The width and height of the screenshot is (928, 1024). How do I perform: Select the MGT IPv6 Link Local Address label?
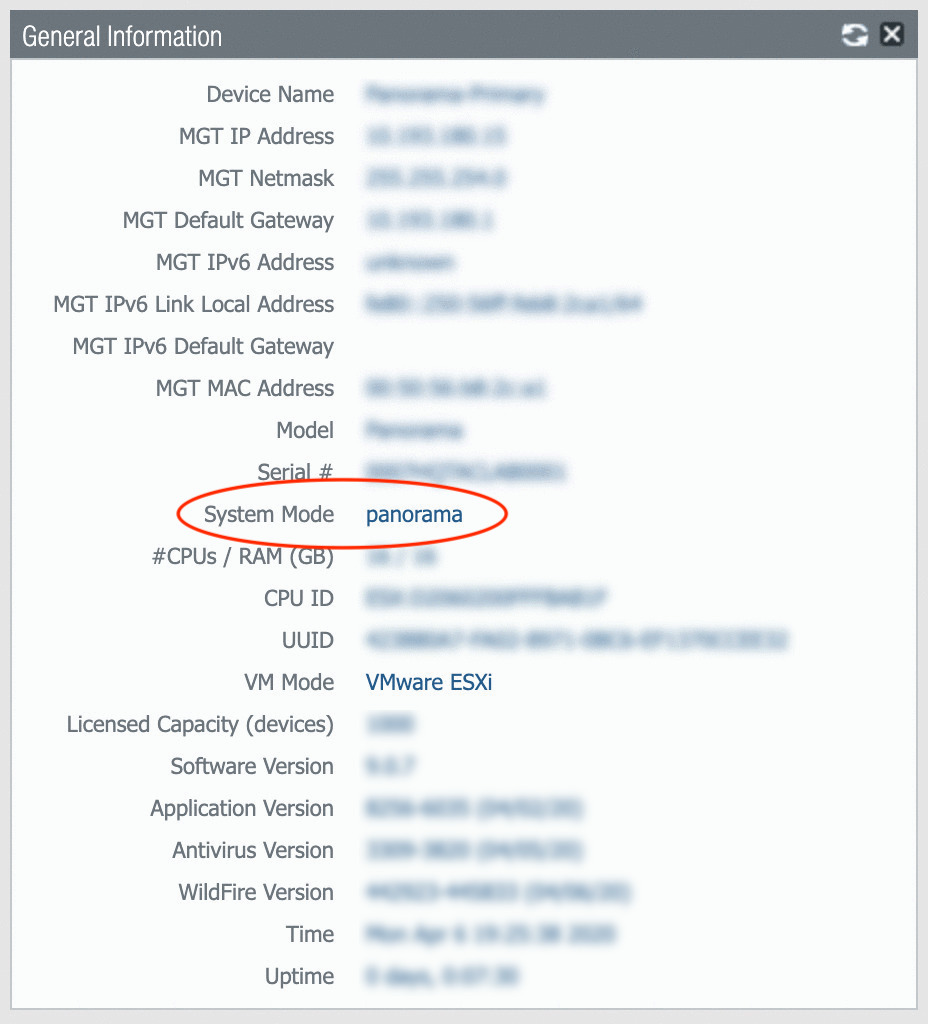point(194,304)
